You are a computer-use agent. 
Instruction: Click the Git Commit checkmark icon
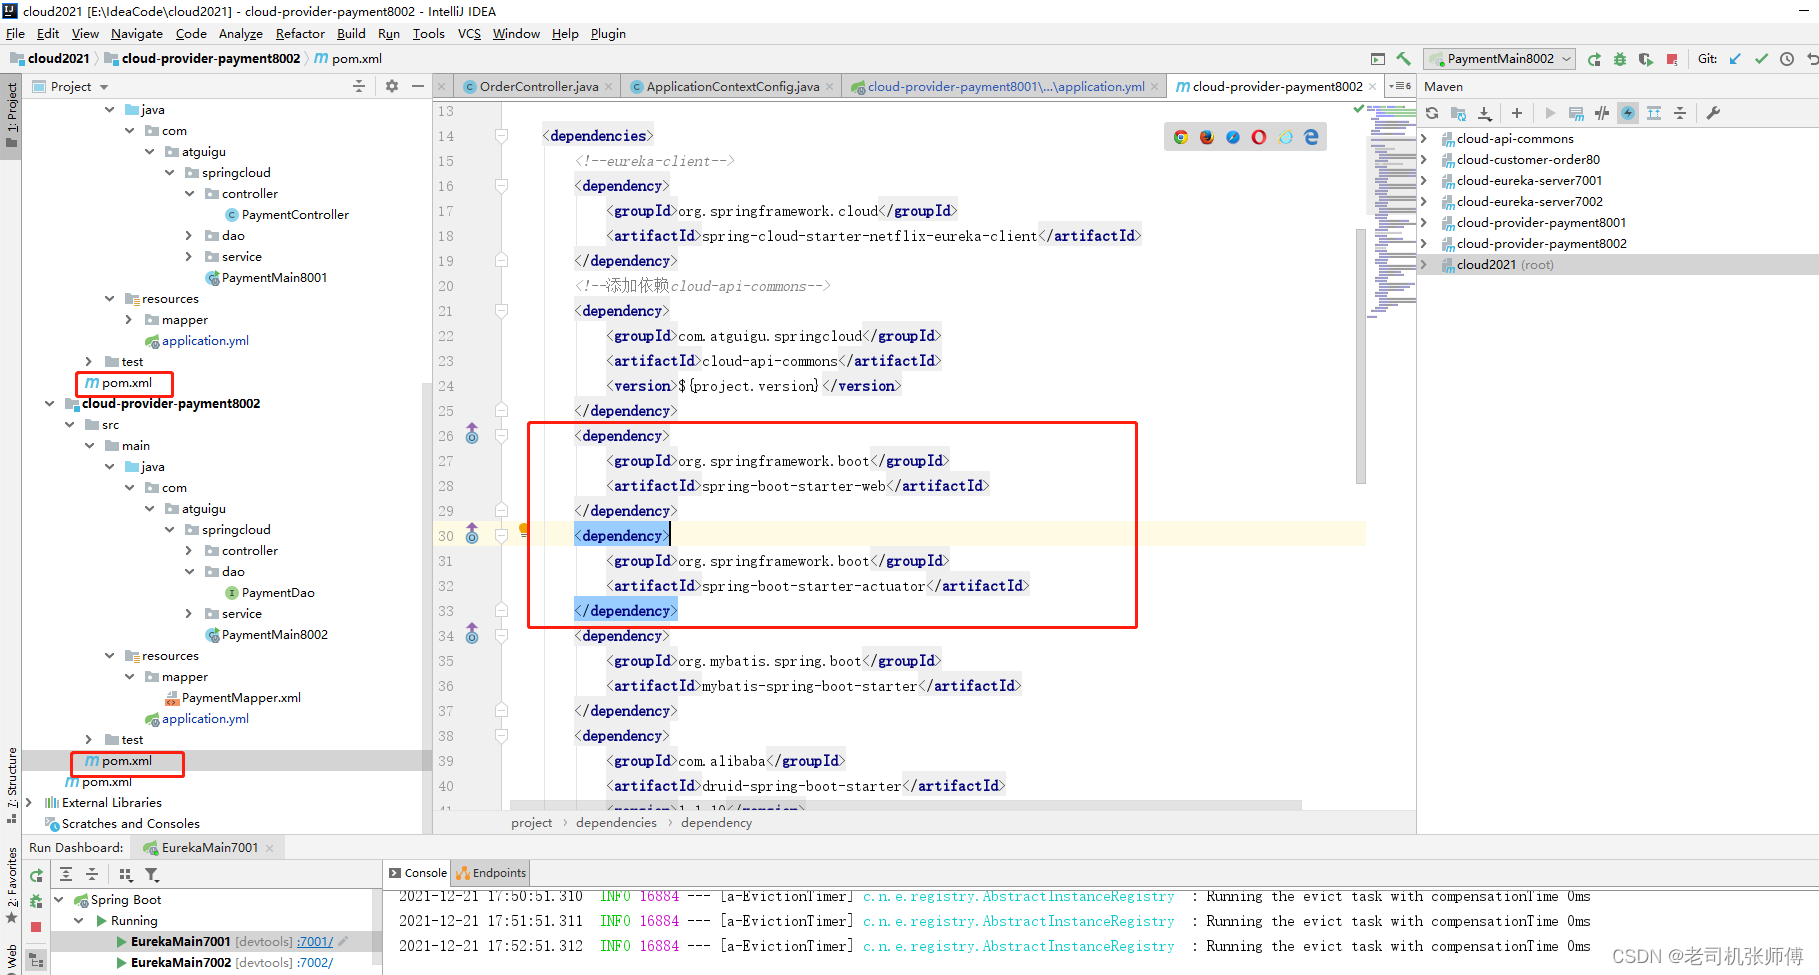1761,59
